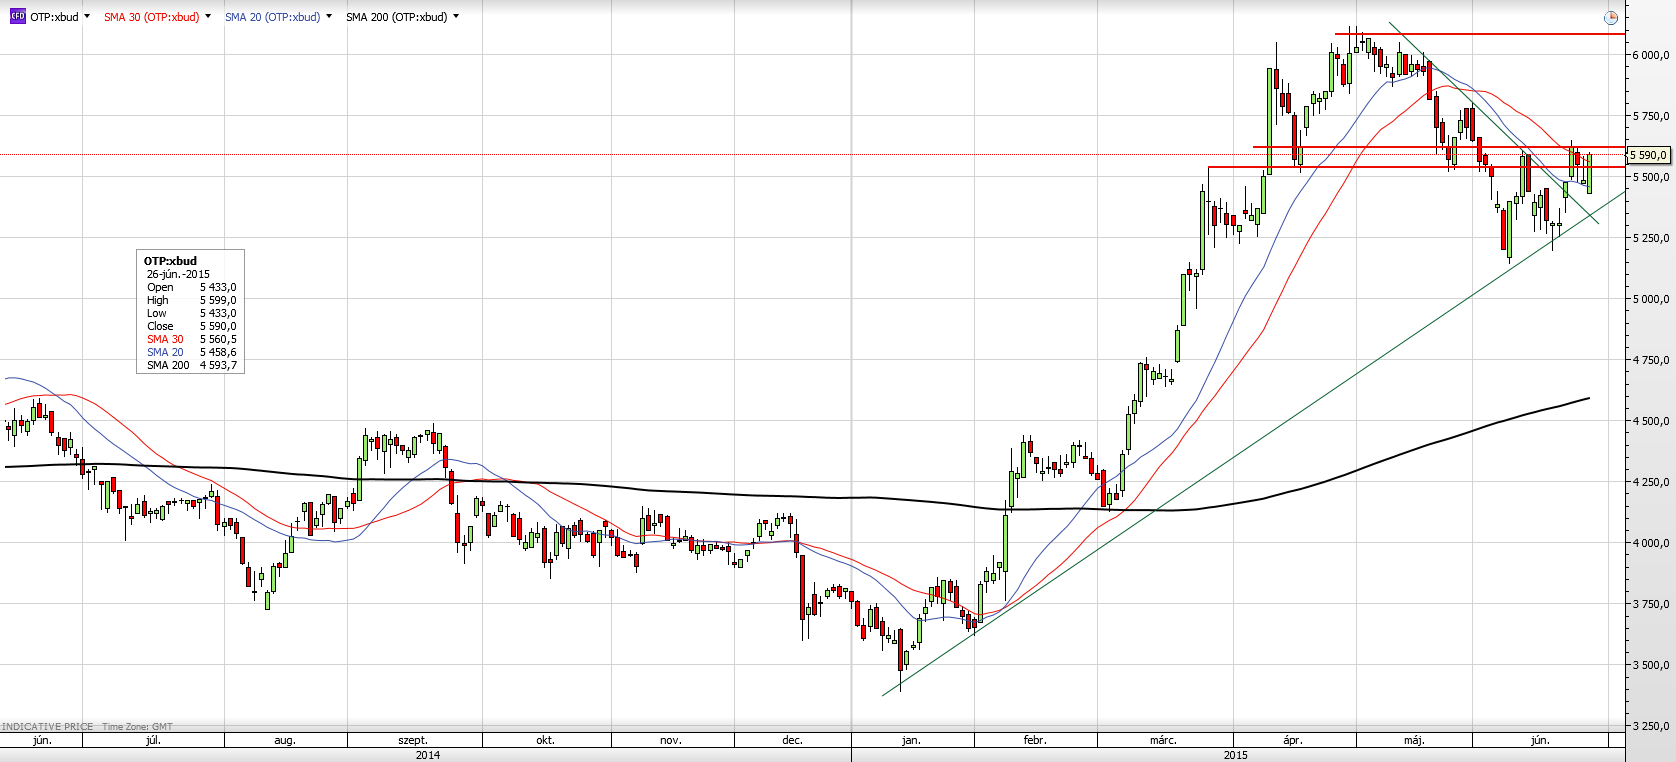Click the 3 250,0 price axis label
This screenshot has height=762, width=1676.
(x=1651, y=726)
